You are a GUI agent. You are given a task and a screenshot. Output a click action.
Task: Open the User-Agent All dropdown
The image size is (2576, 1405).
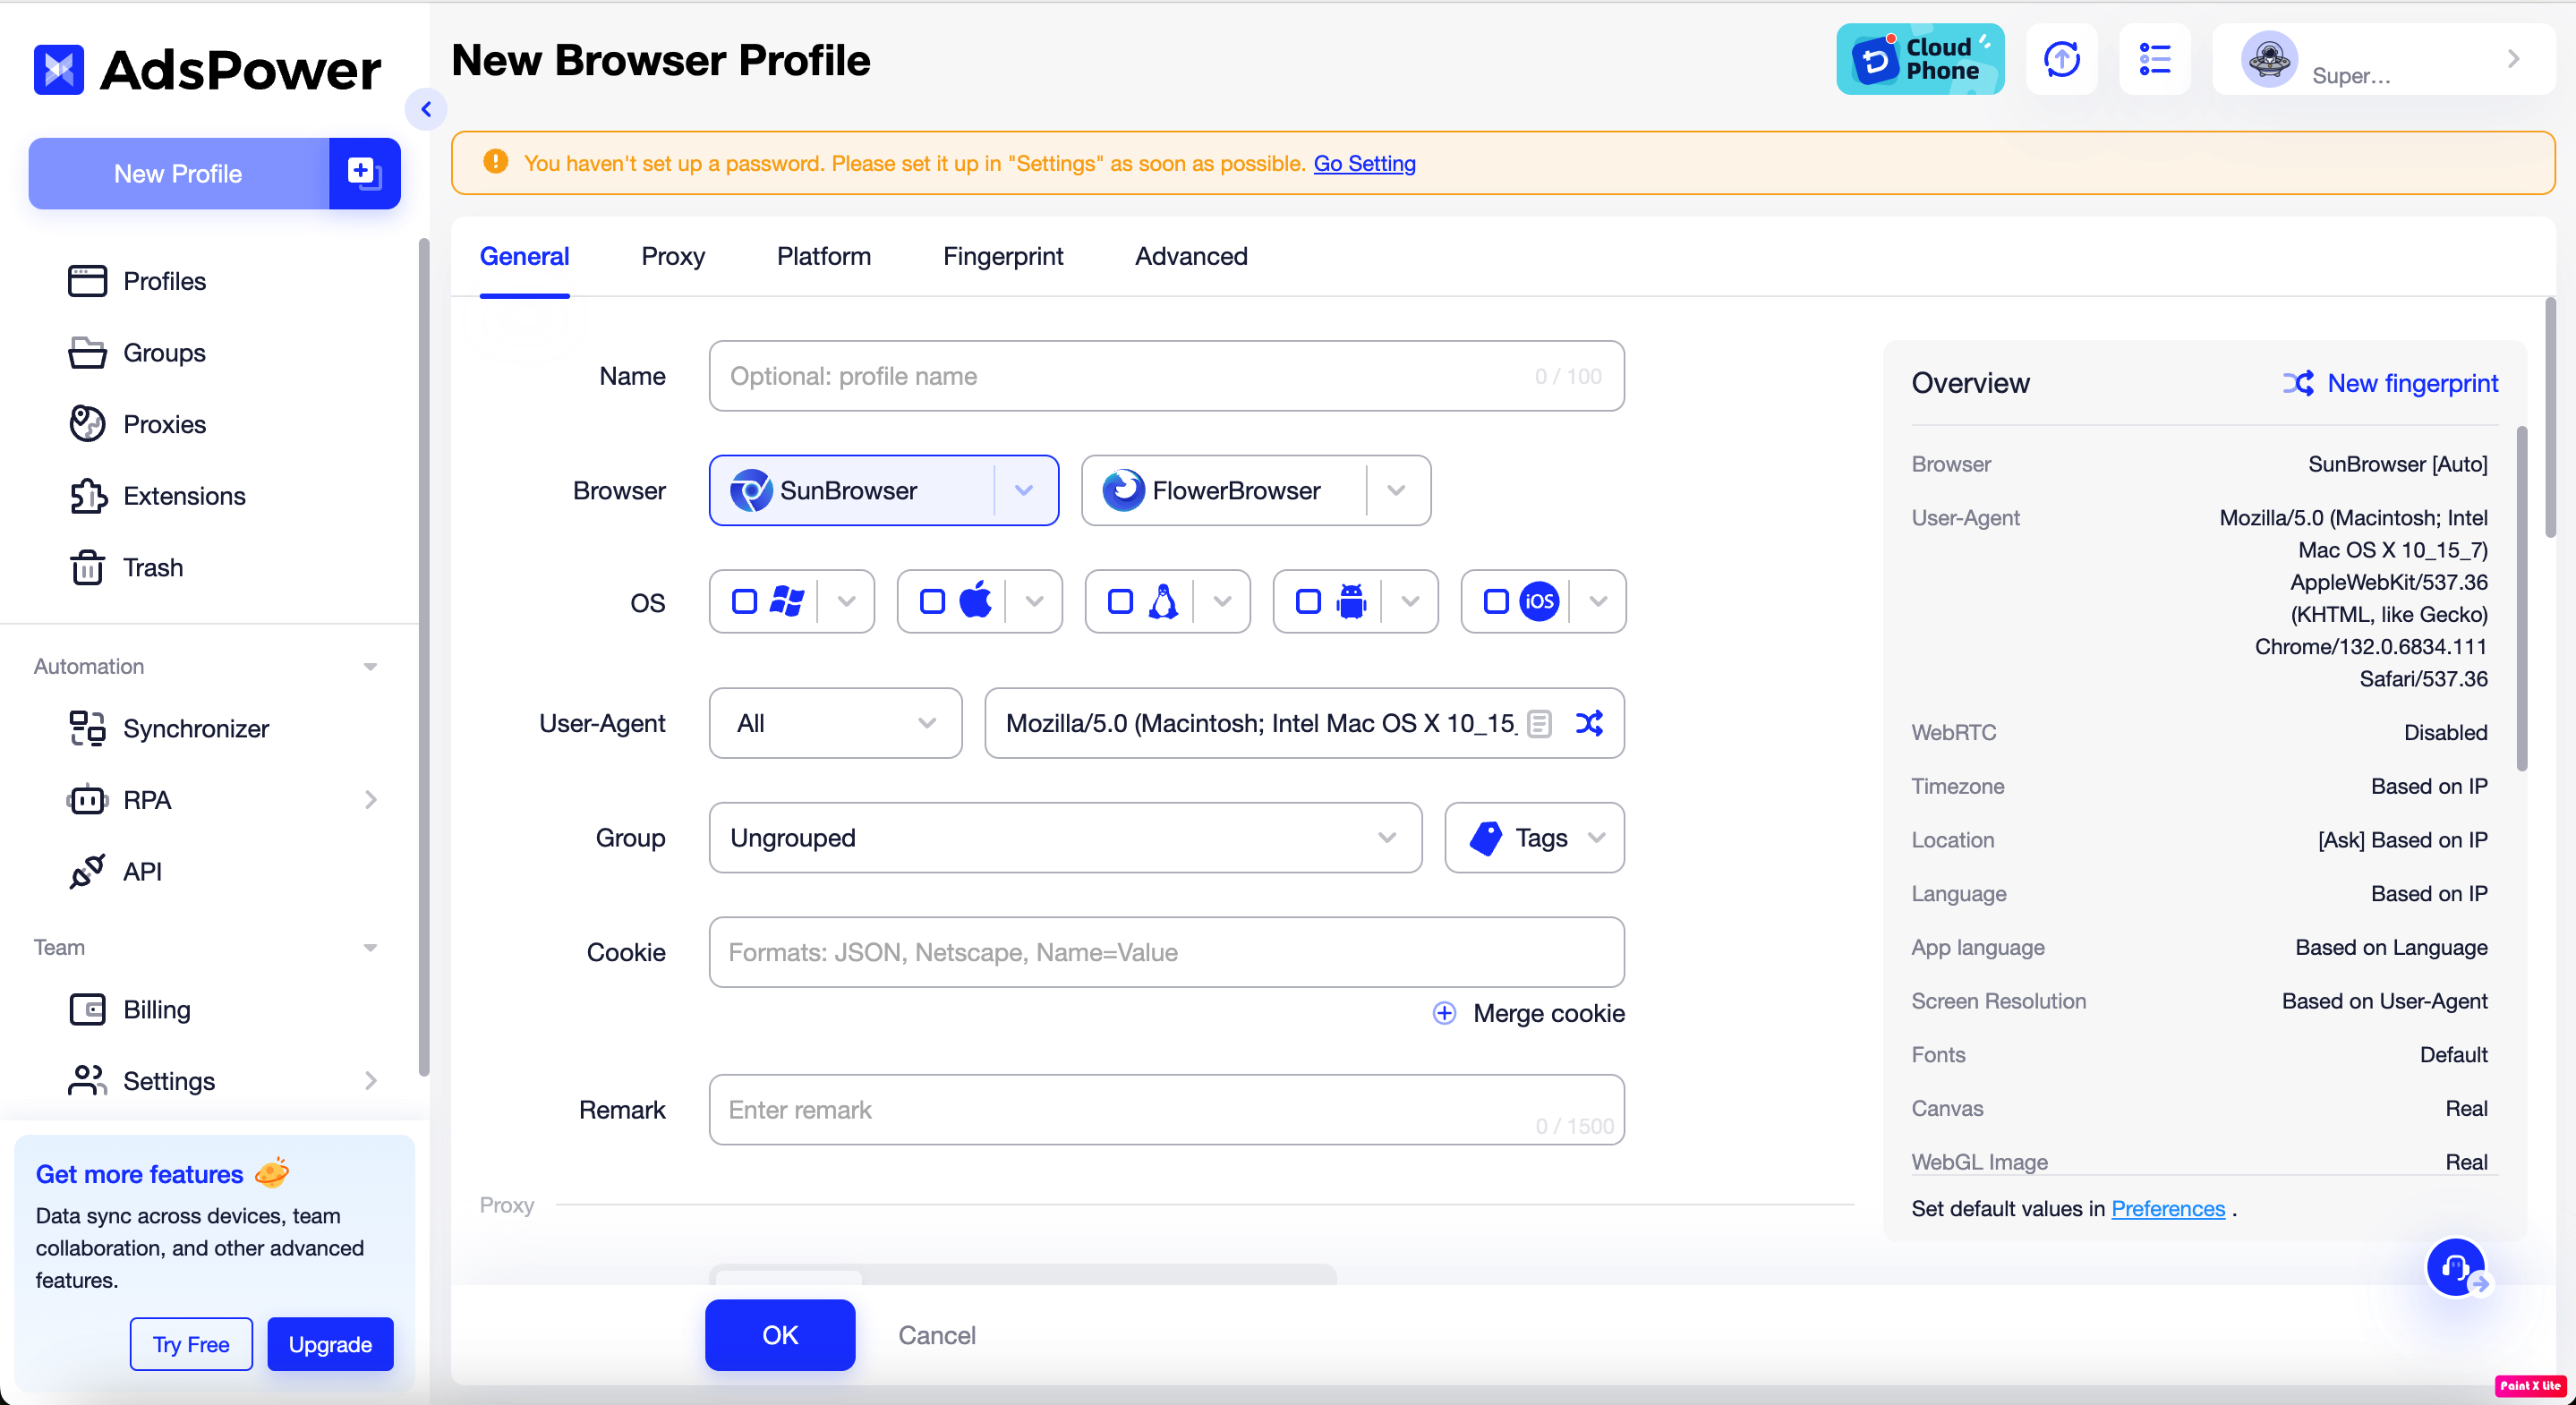pos(835,723)
